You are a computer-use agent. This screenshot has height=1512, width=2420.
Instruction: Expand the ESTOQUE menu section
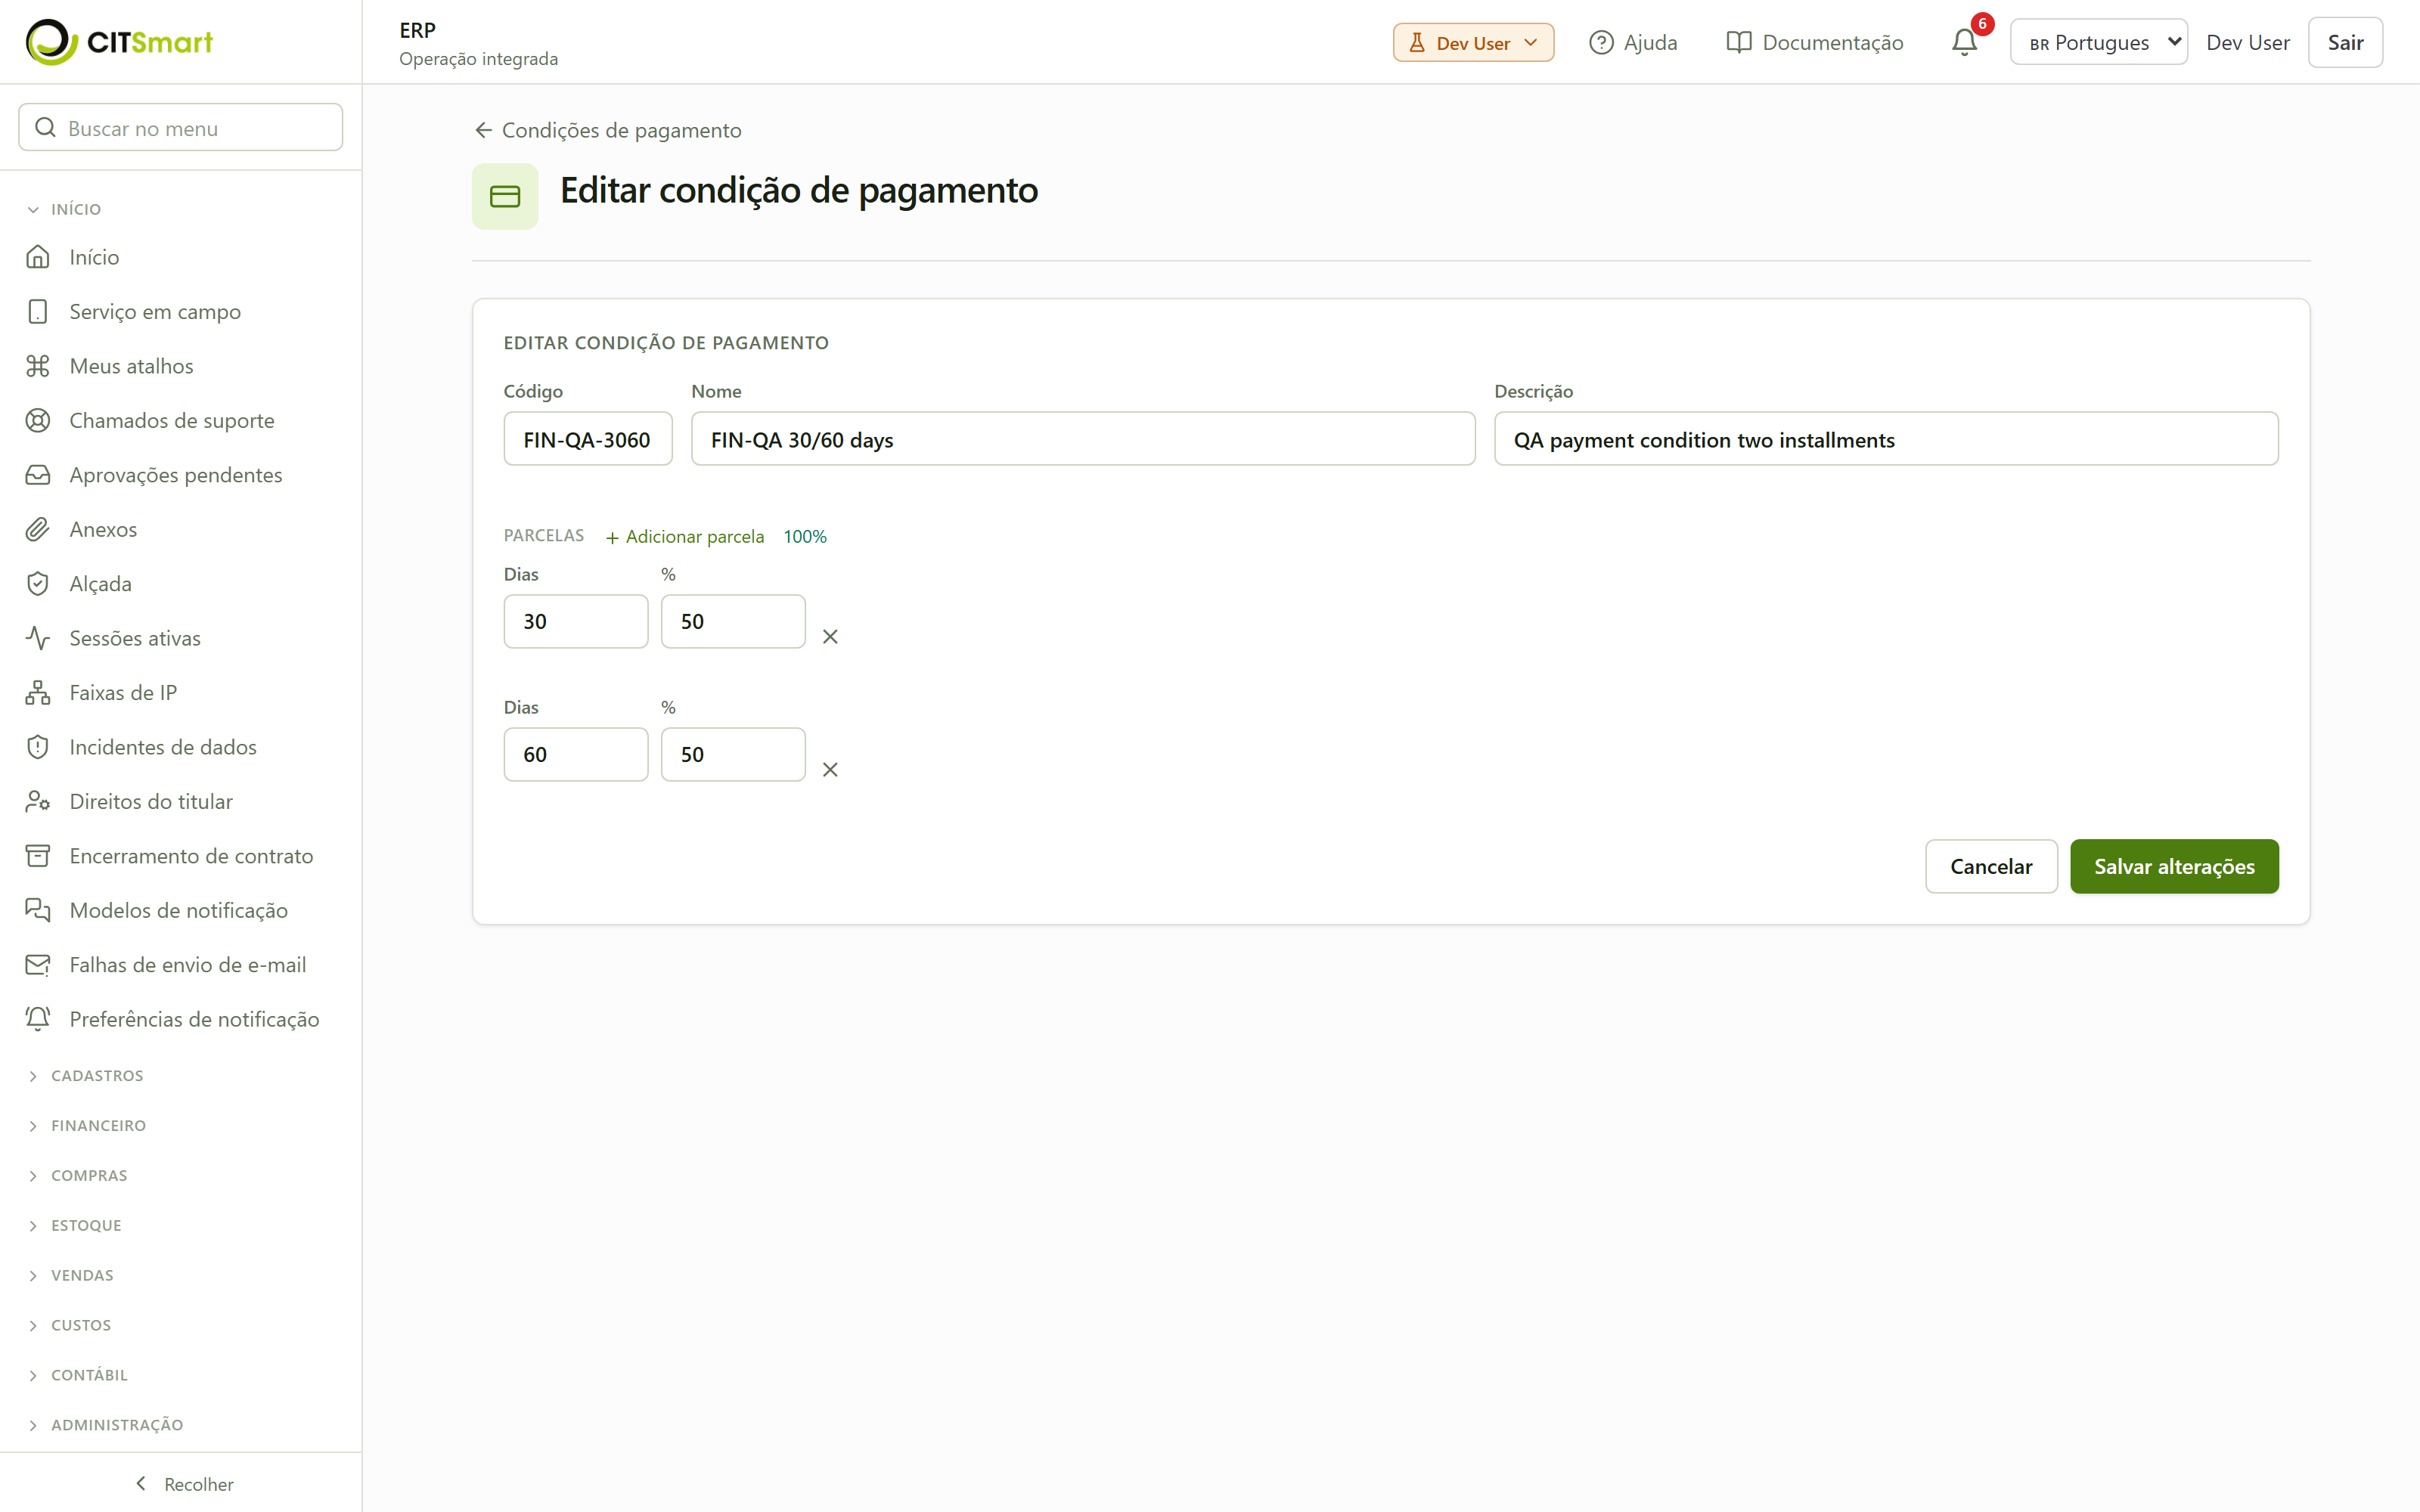pos(75,1226)
